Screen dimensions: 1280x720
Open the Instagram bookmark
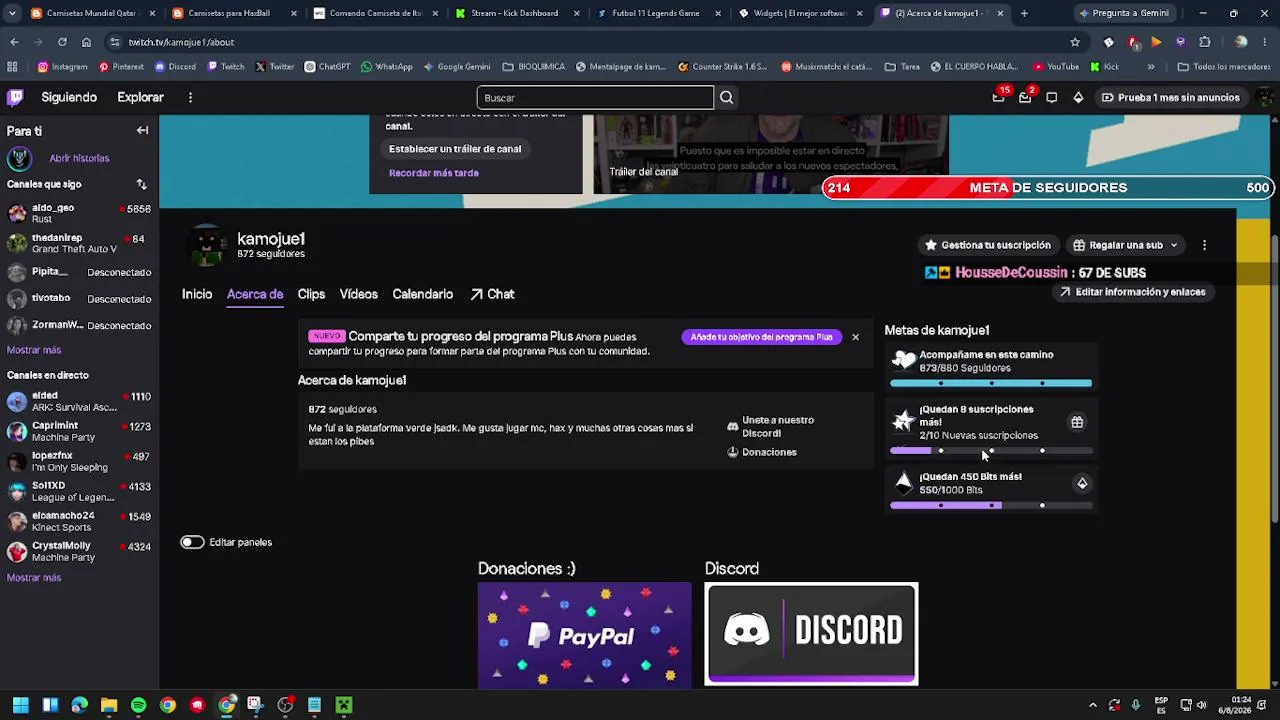coord(62,67)
